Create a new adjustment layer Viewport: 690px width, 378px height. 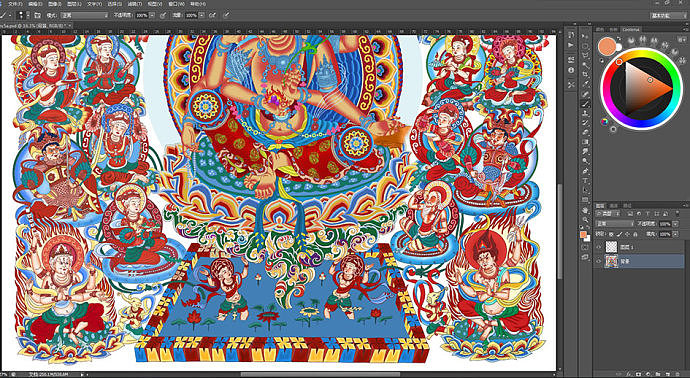point(648,374)
